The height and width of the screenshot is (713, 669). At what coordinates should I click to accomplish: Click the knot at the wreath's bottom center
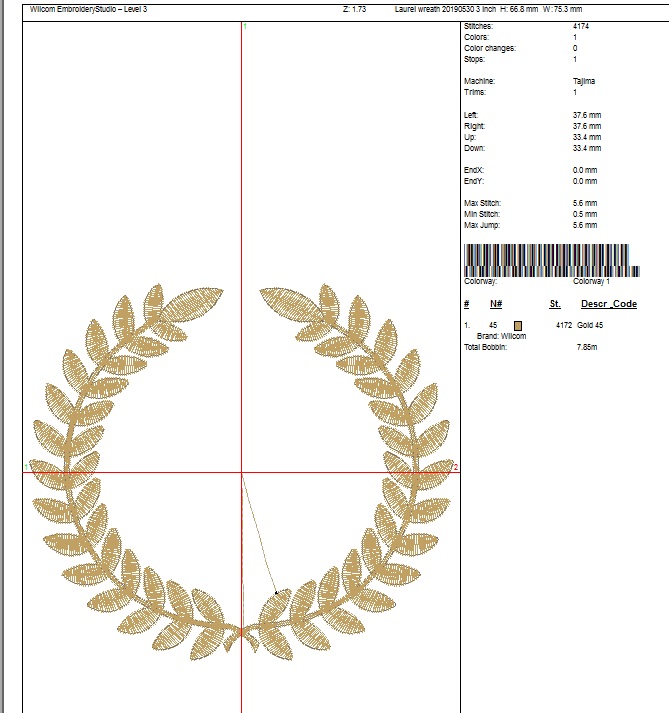click(x=242, y=631)
